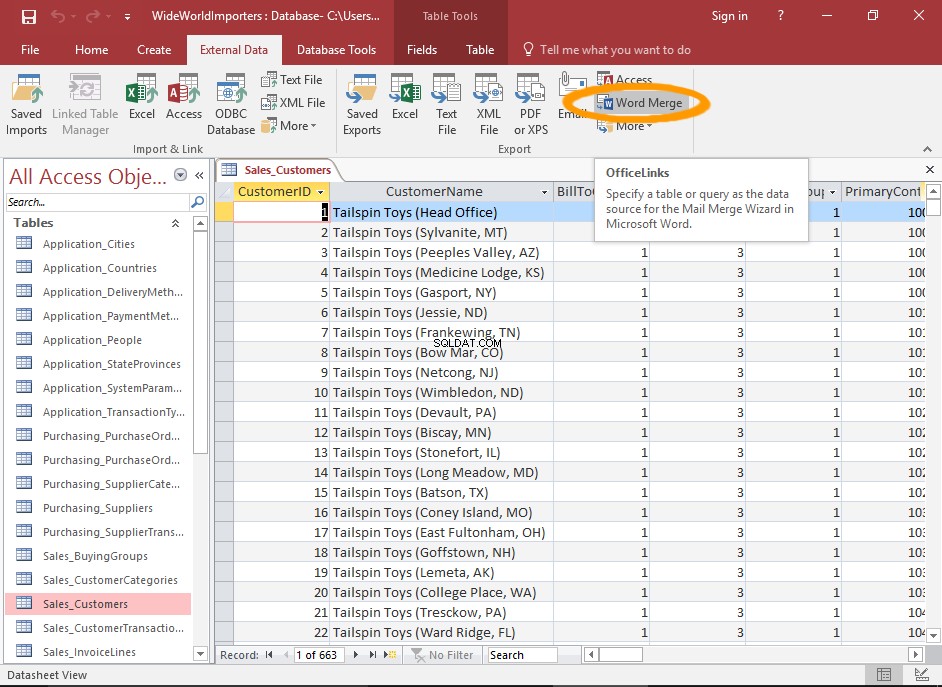Viewport: 942px width, 687px height.
Task: Open the Fields tab
Action: point(422,50)
